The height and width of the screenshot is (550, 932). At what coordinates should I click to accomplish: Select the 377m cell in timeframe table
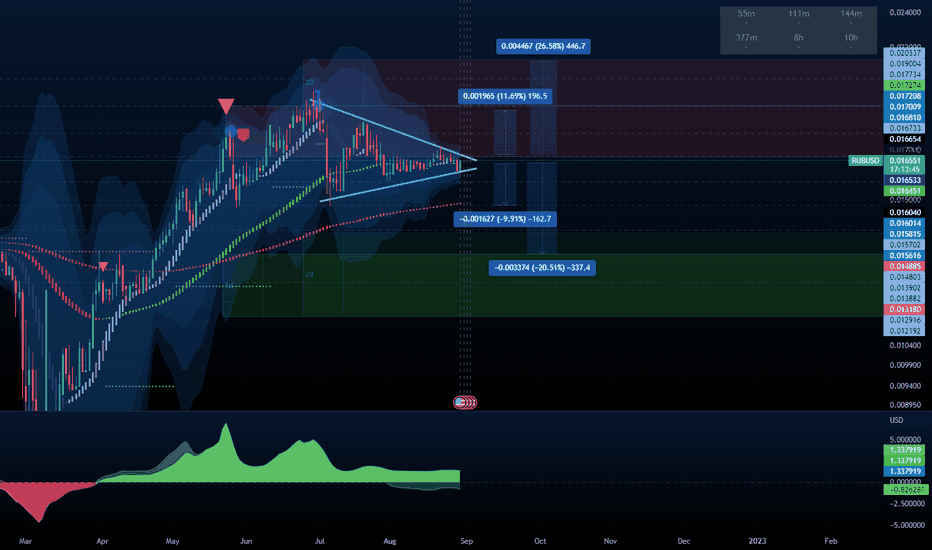tap(746, 37)
